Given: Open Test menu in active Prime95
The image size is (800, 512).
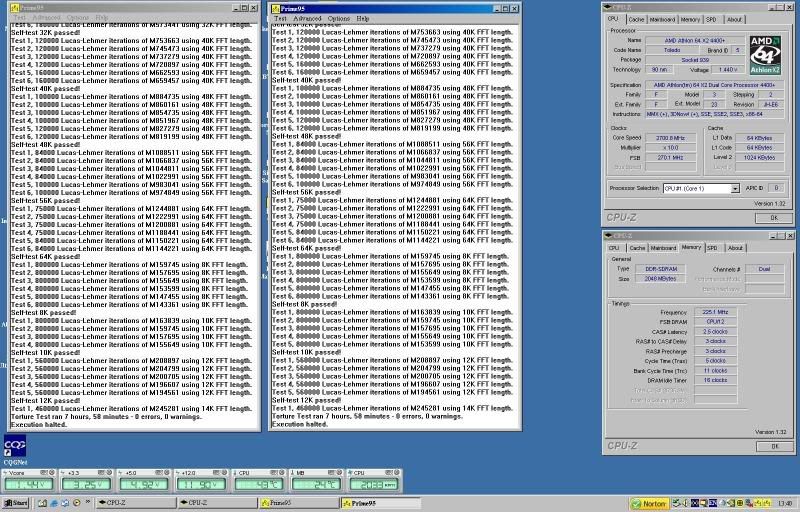Looking at the screenshot, I should (x=280, y=18).
